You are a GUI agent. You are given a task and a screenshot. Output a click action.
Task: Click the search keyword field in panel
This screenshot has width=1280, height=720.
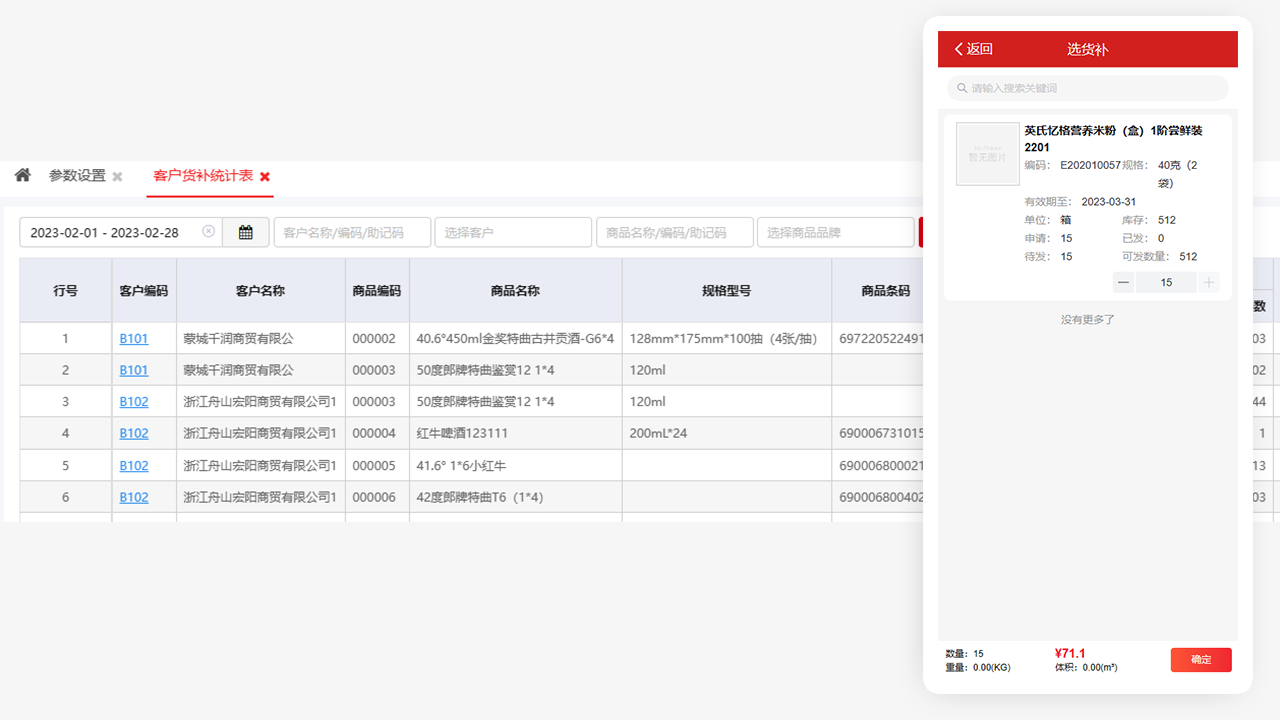1088,88
